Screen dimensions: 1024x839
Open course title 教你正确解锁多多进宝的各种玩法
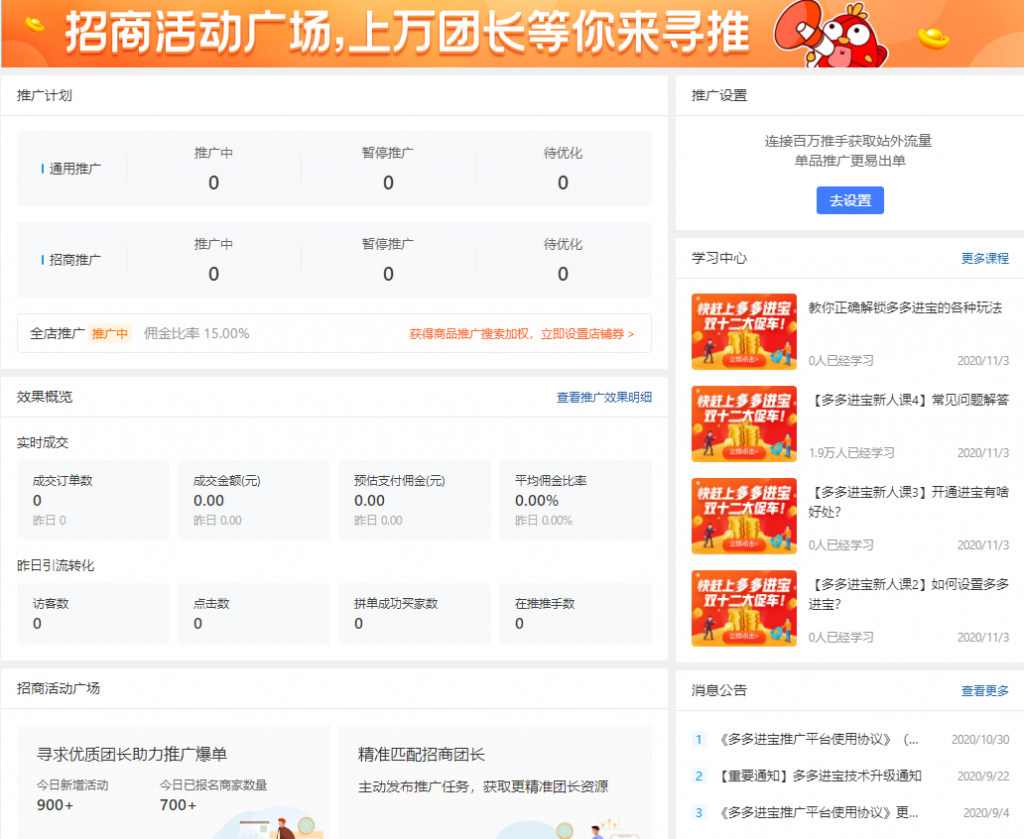point(905,308)
